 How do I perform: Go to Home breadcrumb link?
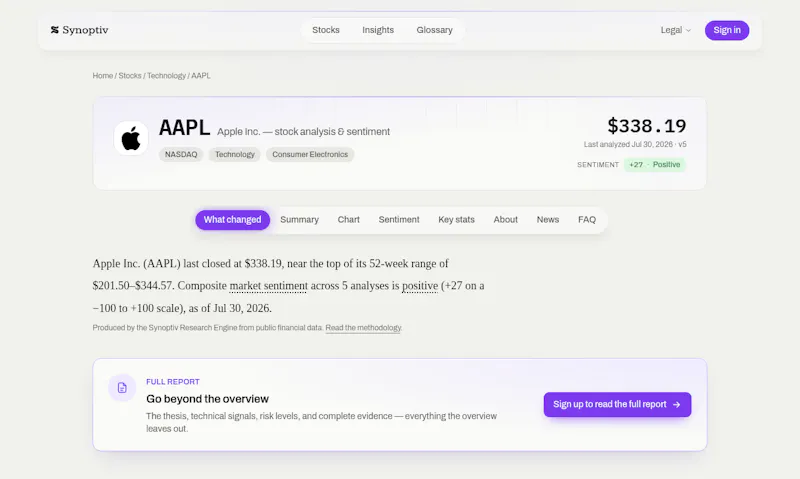pyautogui.click(x=103, y=75)
